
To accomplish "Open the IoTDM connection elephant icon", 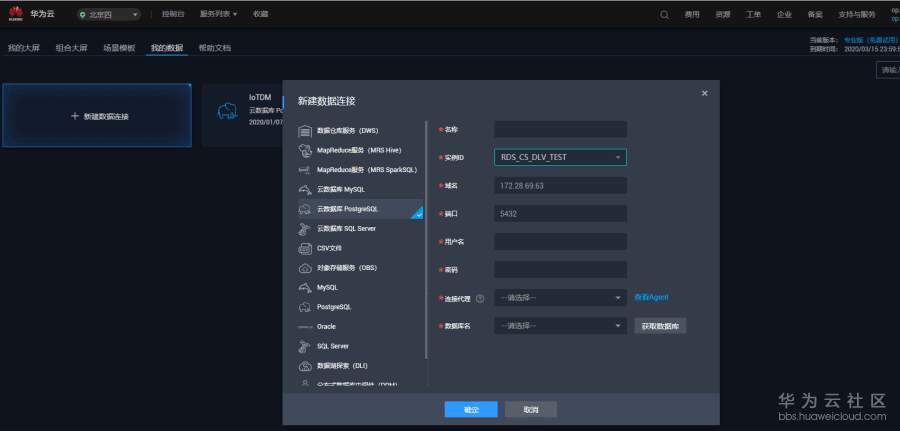I will (227, 111).
